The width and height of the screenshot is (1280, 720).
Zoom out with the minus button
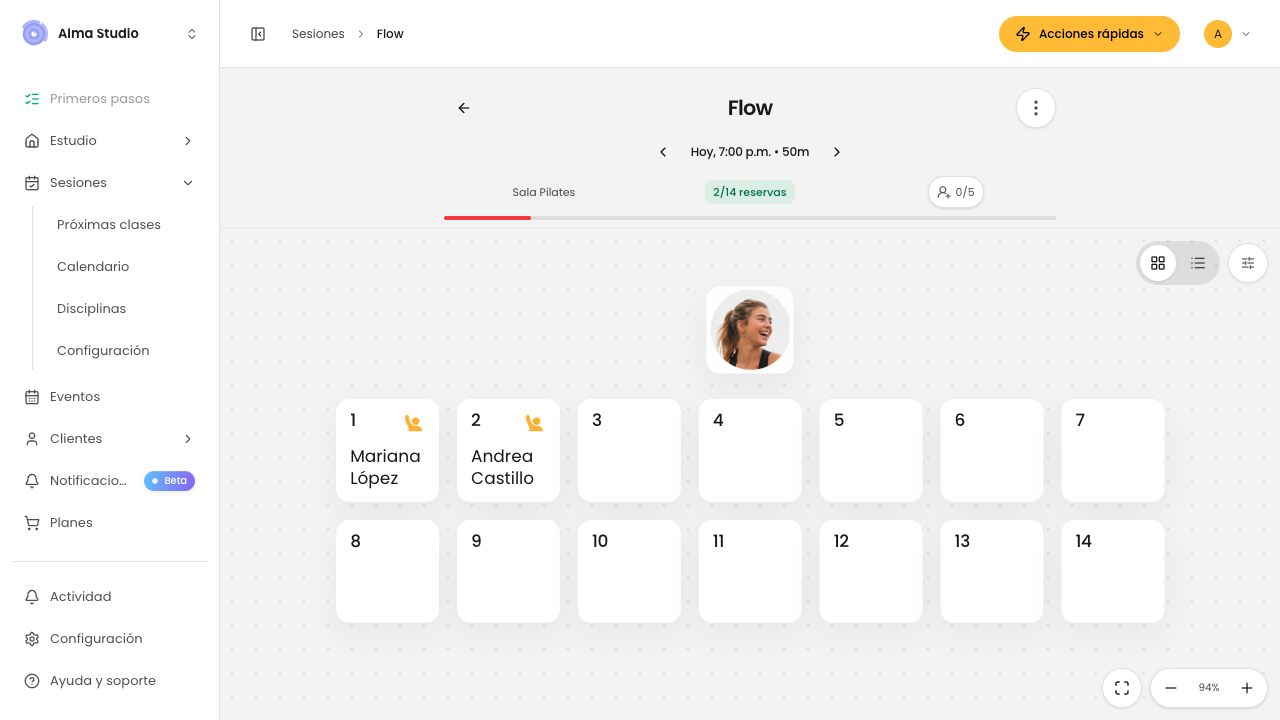coord(1171,688)
